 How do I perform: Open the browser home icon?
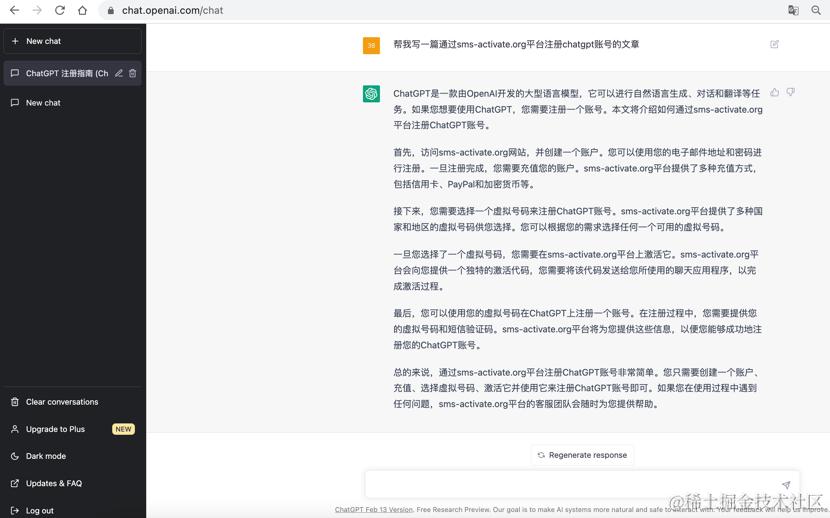[82, 10]
